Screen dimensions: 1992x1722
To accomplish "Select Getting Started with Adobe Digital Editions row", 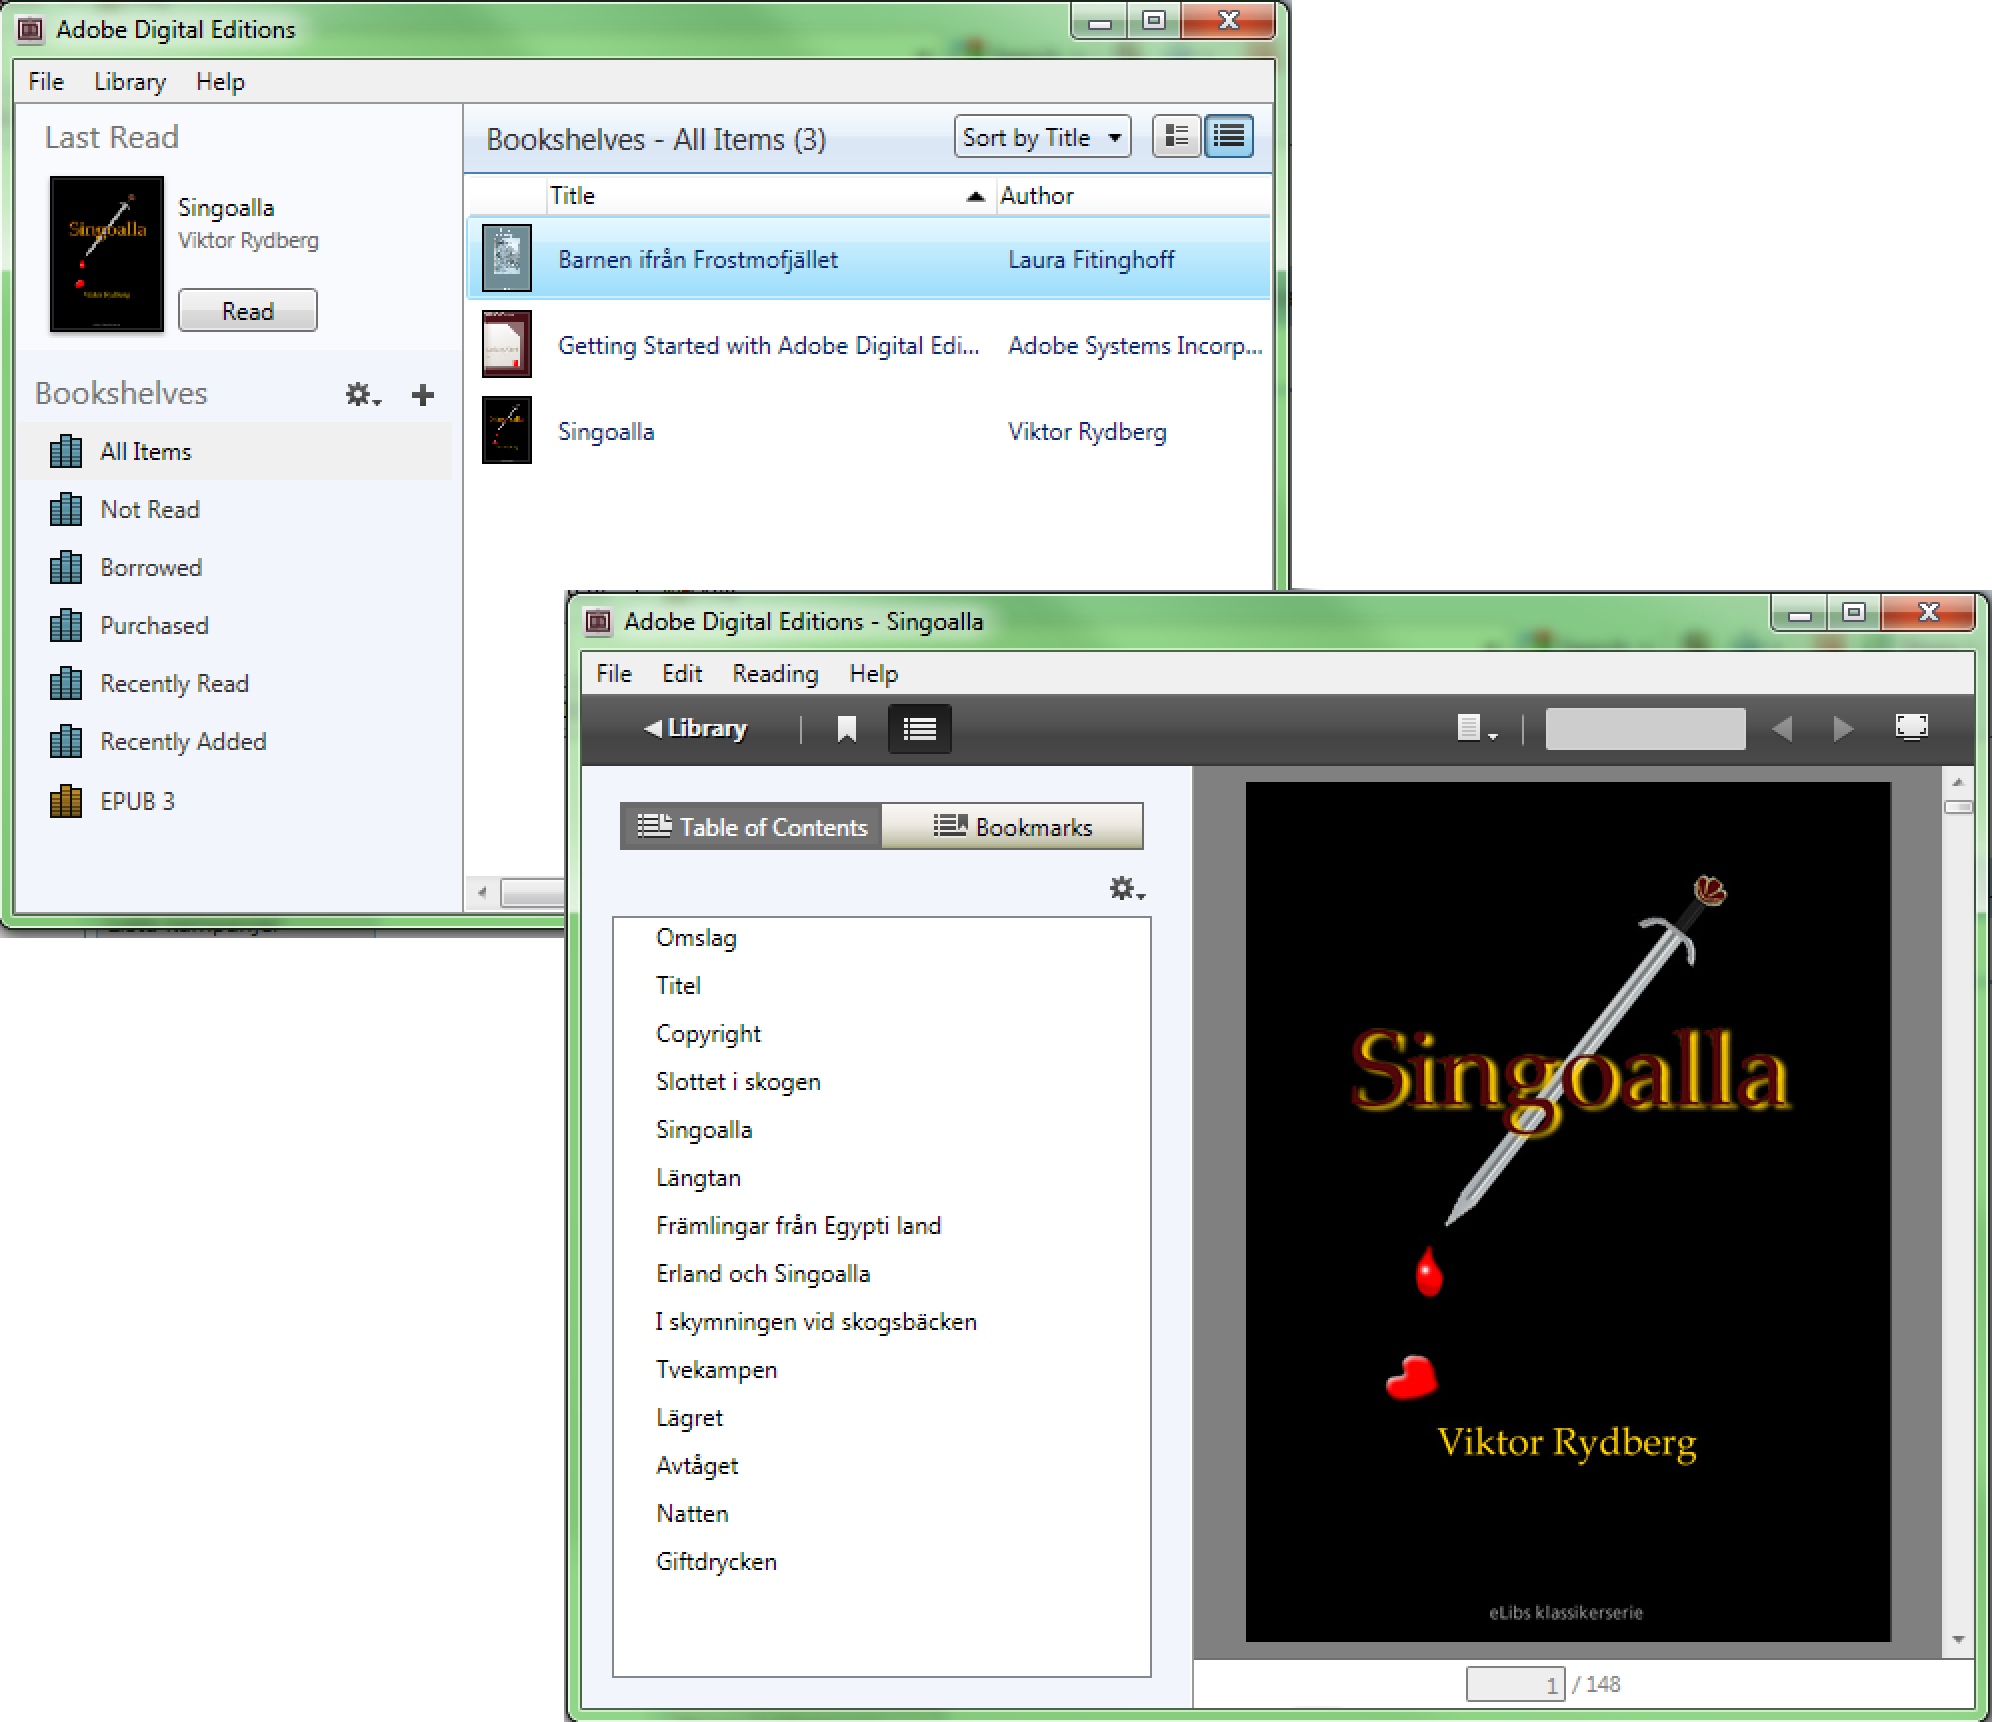I will [868, 345].
